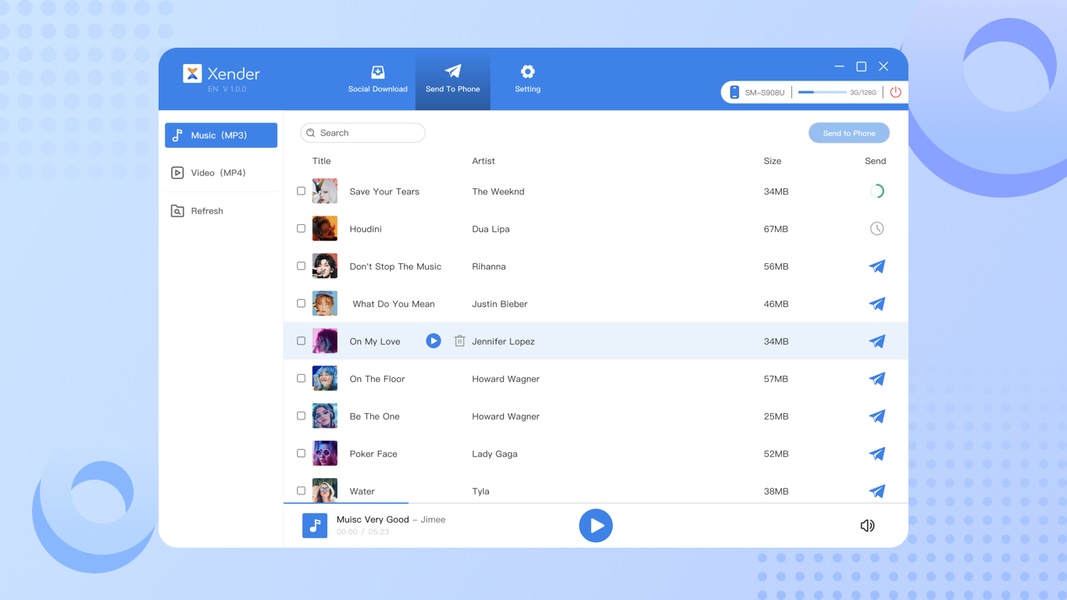Click artist name Lady Gaga
This screenshot has height=600, width=1067.
click(x=495, y=454)
